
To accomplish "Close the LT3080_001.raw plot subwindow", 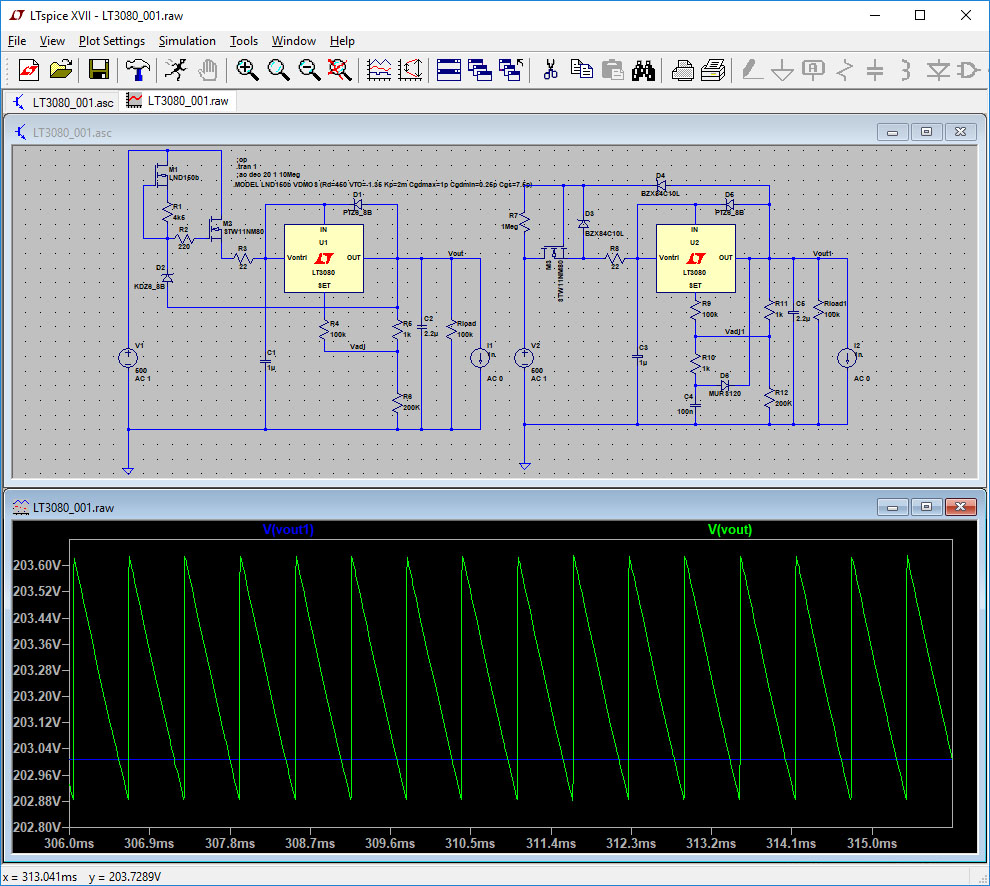I will (x=960, y=507).
